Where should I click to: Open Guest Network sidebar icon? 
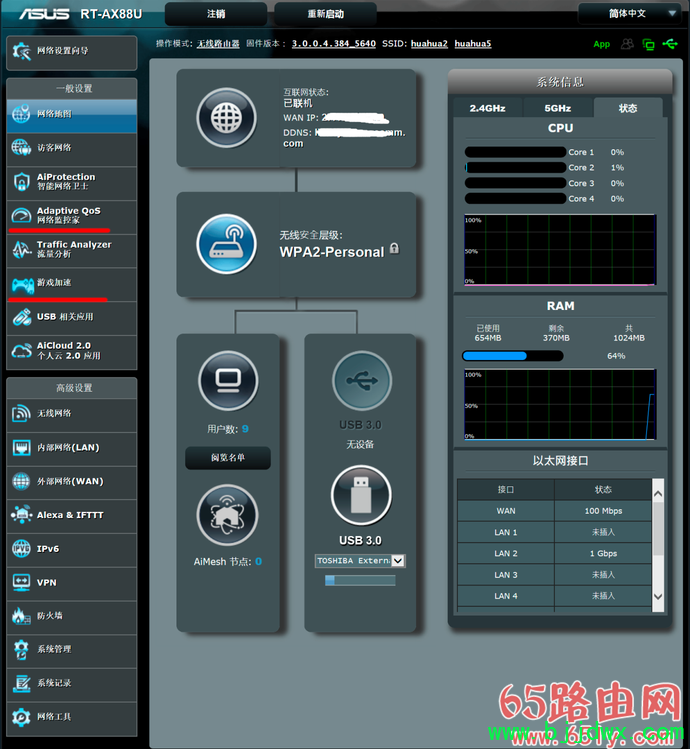pyautogui.click(x=21, y=148)
